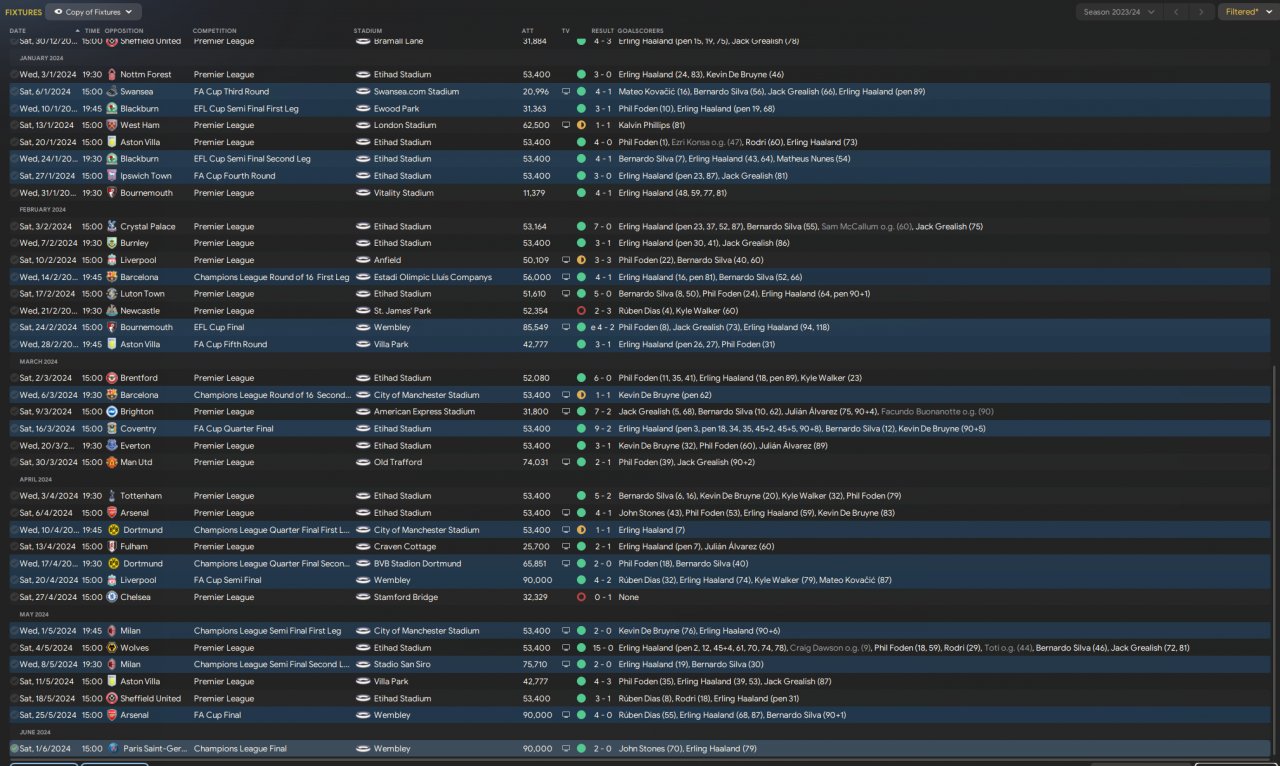
Task: Click the 0 - 1 result against Chelsea
Action: coord(604,597)
